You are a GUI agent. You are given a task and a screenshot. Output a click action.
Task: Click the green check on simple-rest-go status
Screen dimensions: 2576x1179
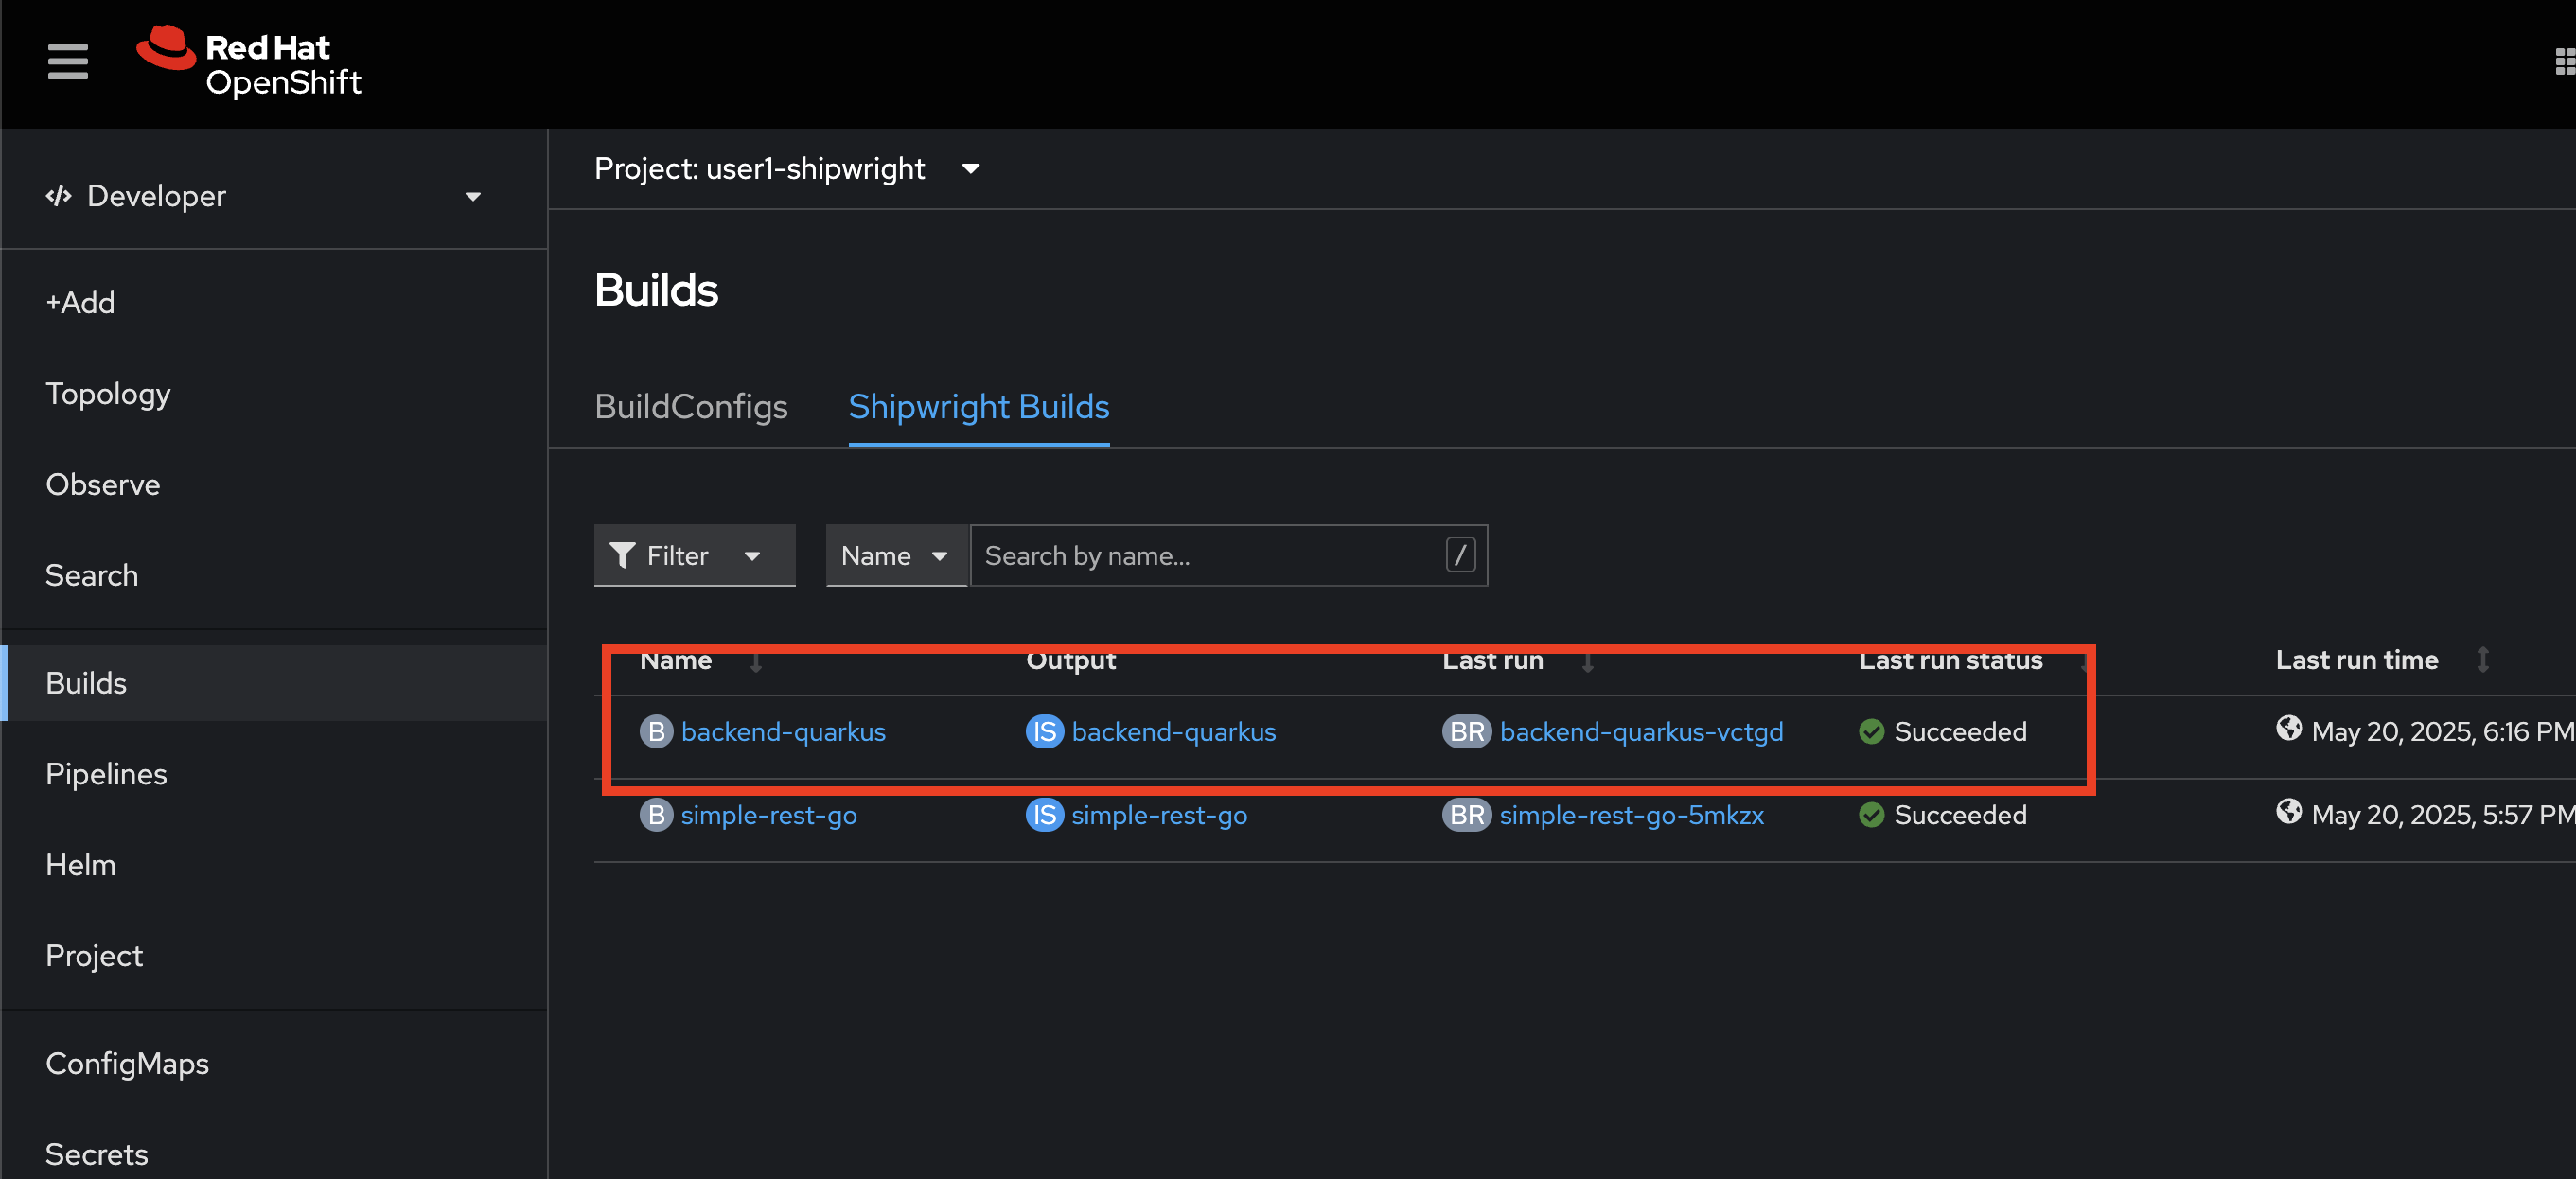point(1871,815)
